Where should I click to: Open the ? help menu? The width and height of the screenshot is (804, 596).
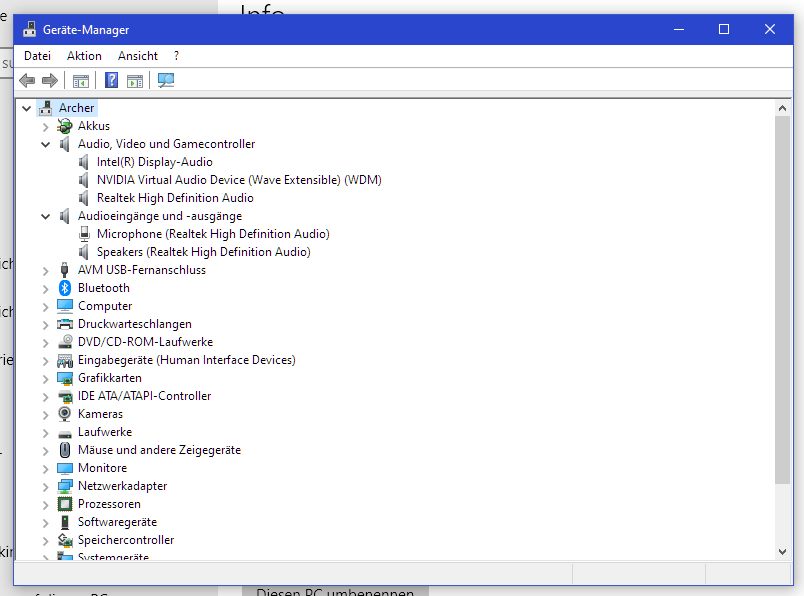176,56
